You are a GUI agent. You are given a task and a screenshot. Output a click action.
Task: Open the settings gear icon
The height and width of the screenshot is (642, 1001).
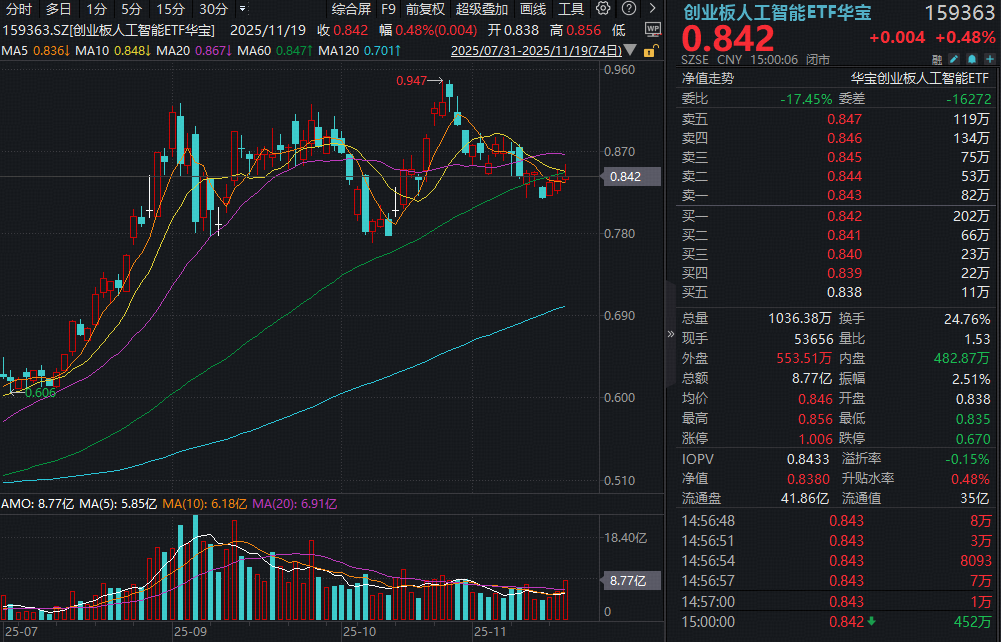pyautogui.click(x=603, y=8)
